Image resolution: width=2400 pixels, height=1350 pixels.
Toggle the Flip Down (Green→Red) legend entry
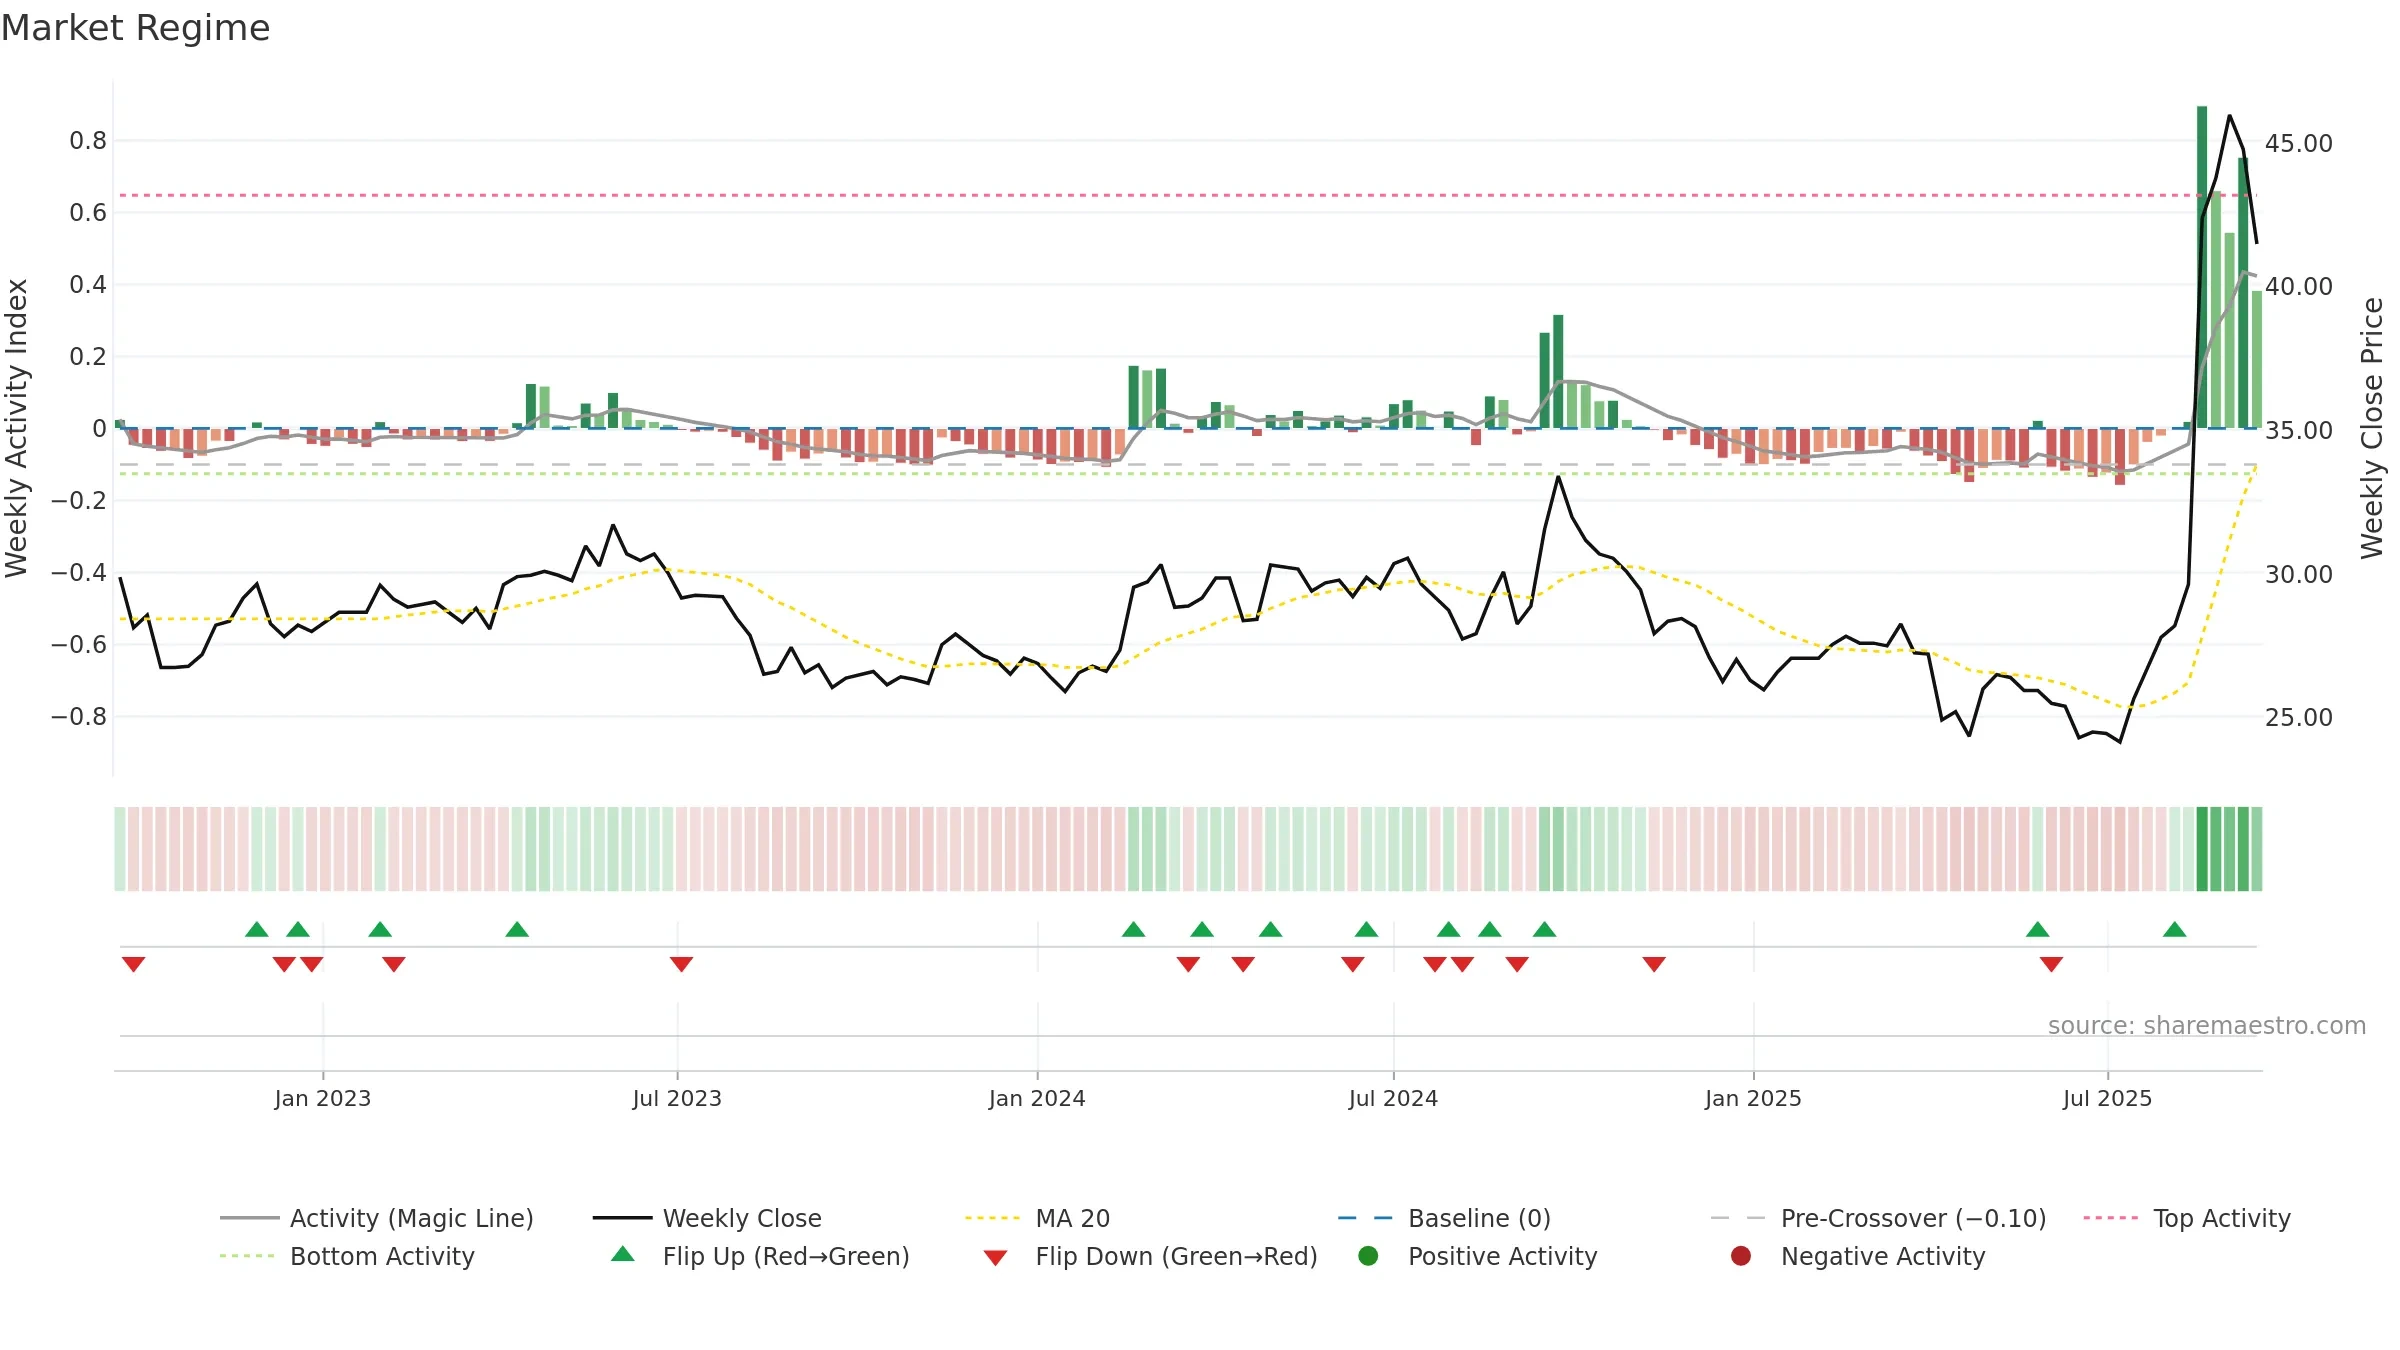coord(1150,1256)
